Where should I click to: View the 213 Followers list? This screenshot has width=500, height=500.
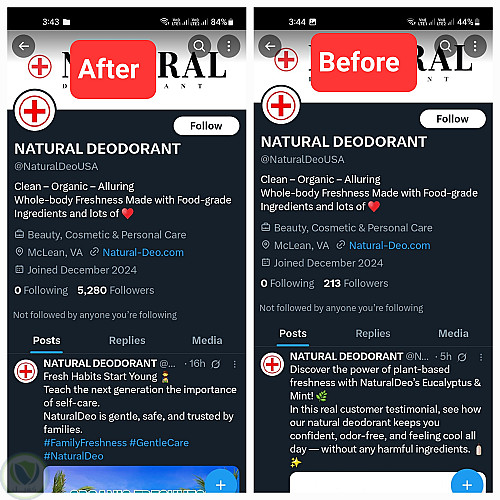(356, 283)
